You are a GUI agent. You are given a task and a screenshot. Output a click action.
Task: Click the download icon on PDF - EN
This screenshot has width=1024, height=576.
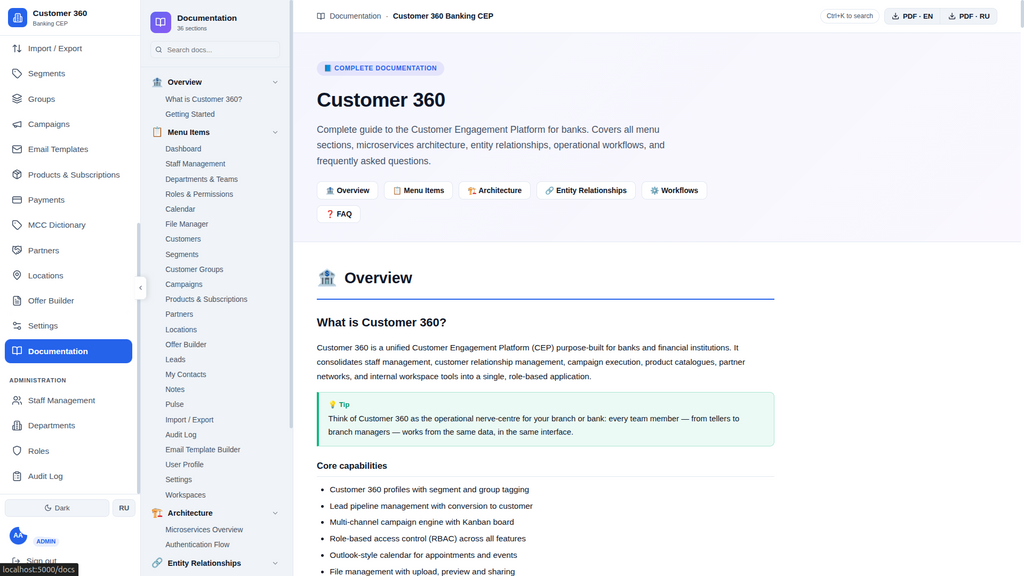[x=895, y=16]
